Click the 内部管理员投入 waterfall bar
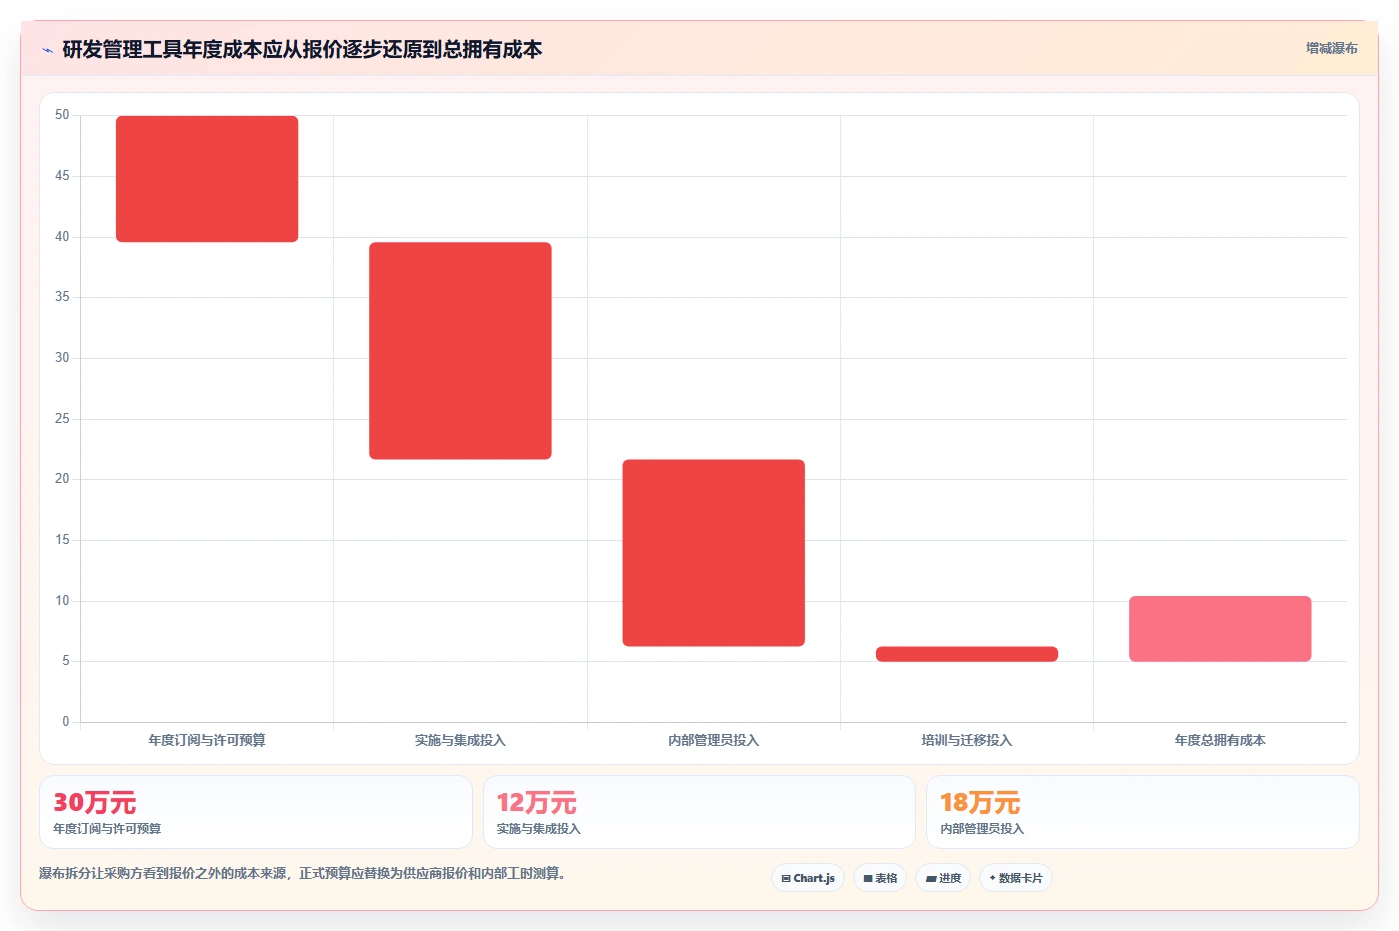 coord(713,553)
